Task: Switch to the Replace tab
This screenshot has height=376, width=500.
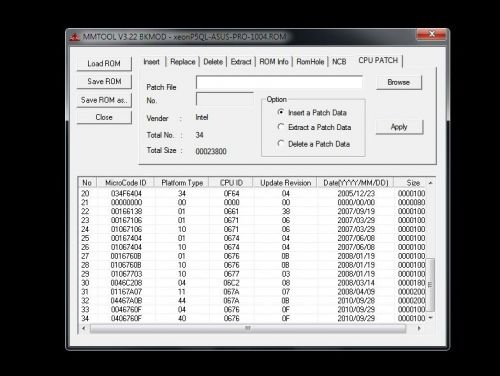Action: coord(183,62)
